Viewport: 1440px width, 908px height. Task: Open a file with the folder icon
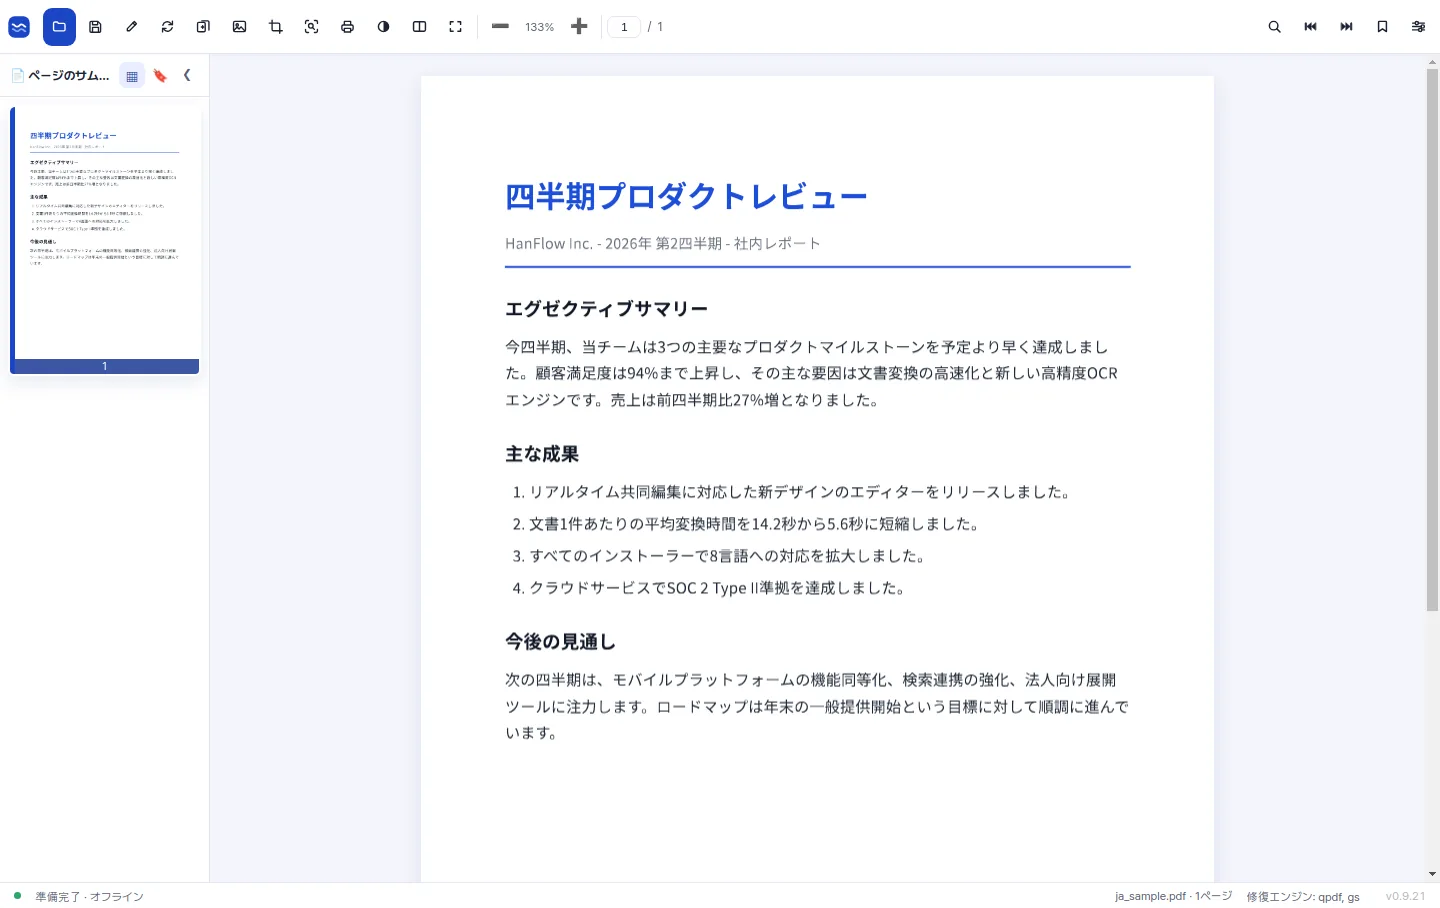(x=59, y=27)
